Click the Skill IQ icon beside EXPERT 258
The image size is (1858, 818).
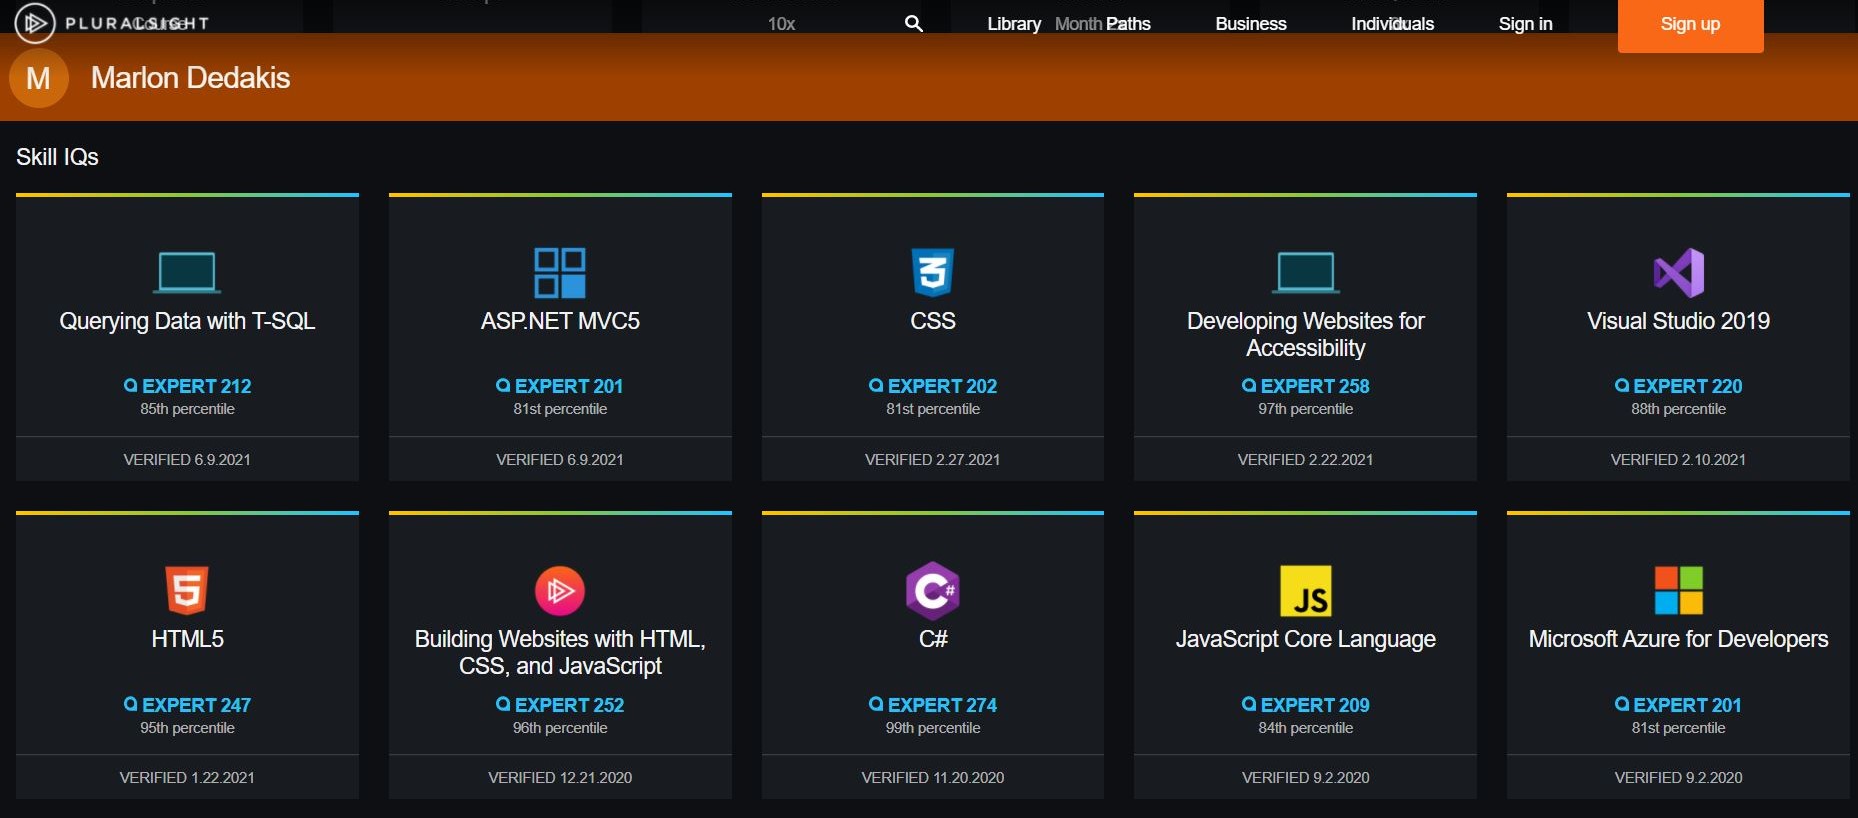1249,385
